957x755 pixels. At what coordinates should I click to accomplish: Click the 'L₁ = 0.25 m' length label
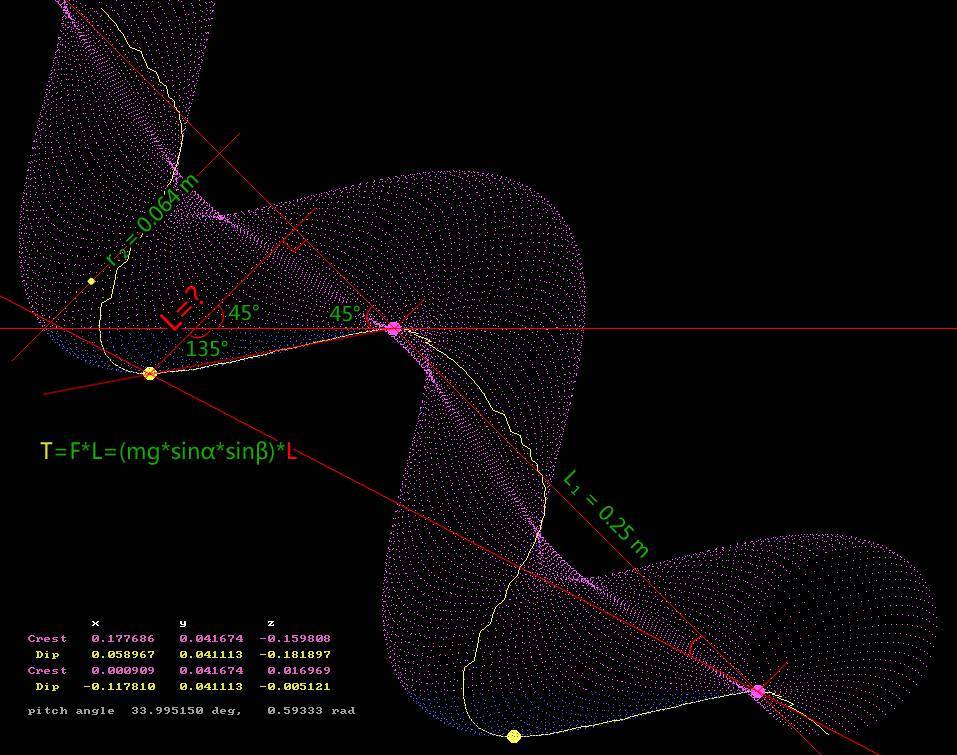point(605,513)
